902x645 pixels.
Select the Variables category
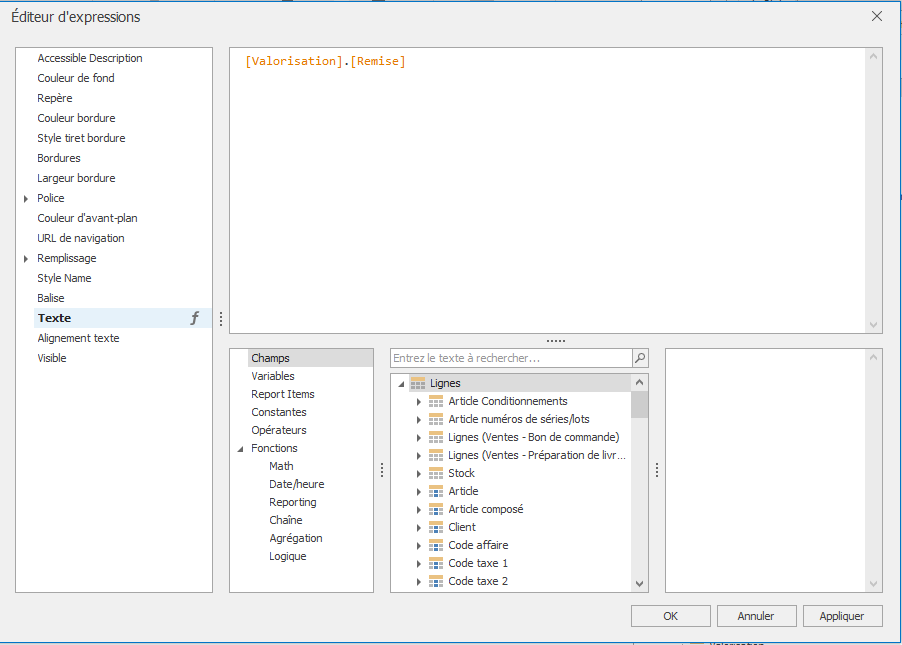coord(273,376)
